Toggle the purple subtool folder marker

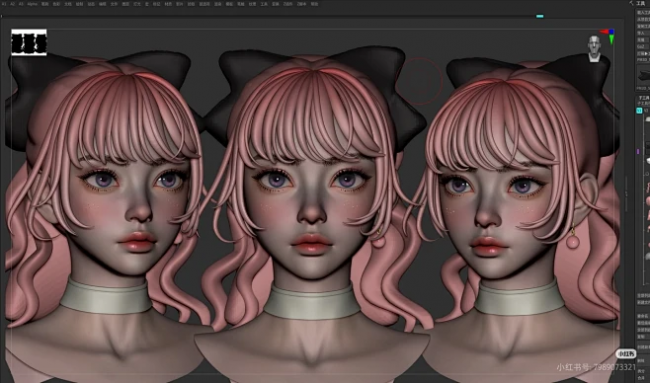[638, 152]
